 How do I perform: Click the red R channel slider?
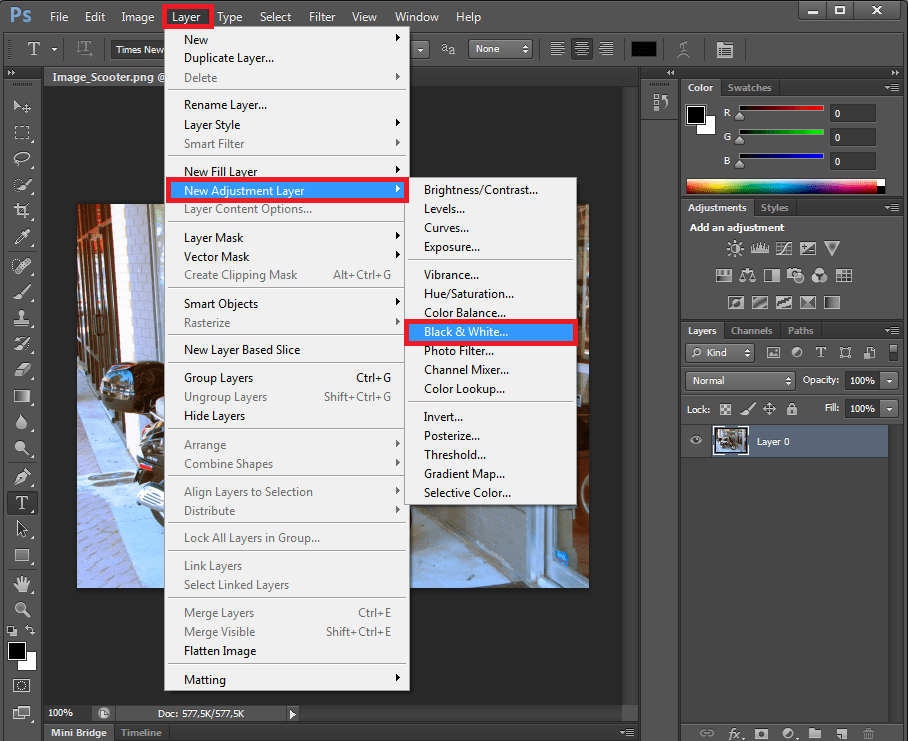pos(781,108)
